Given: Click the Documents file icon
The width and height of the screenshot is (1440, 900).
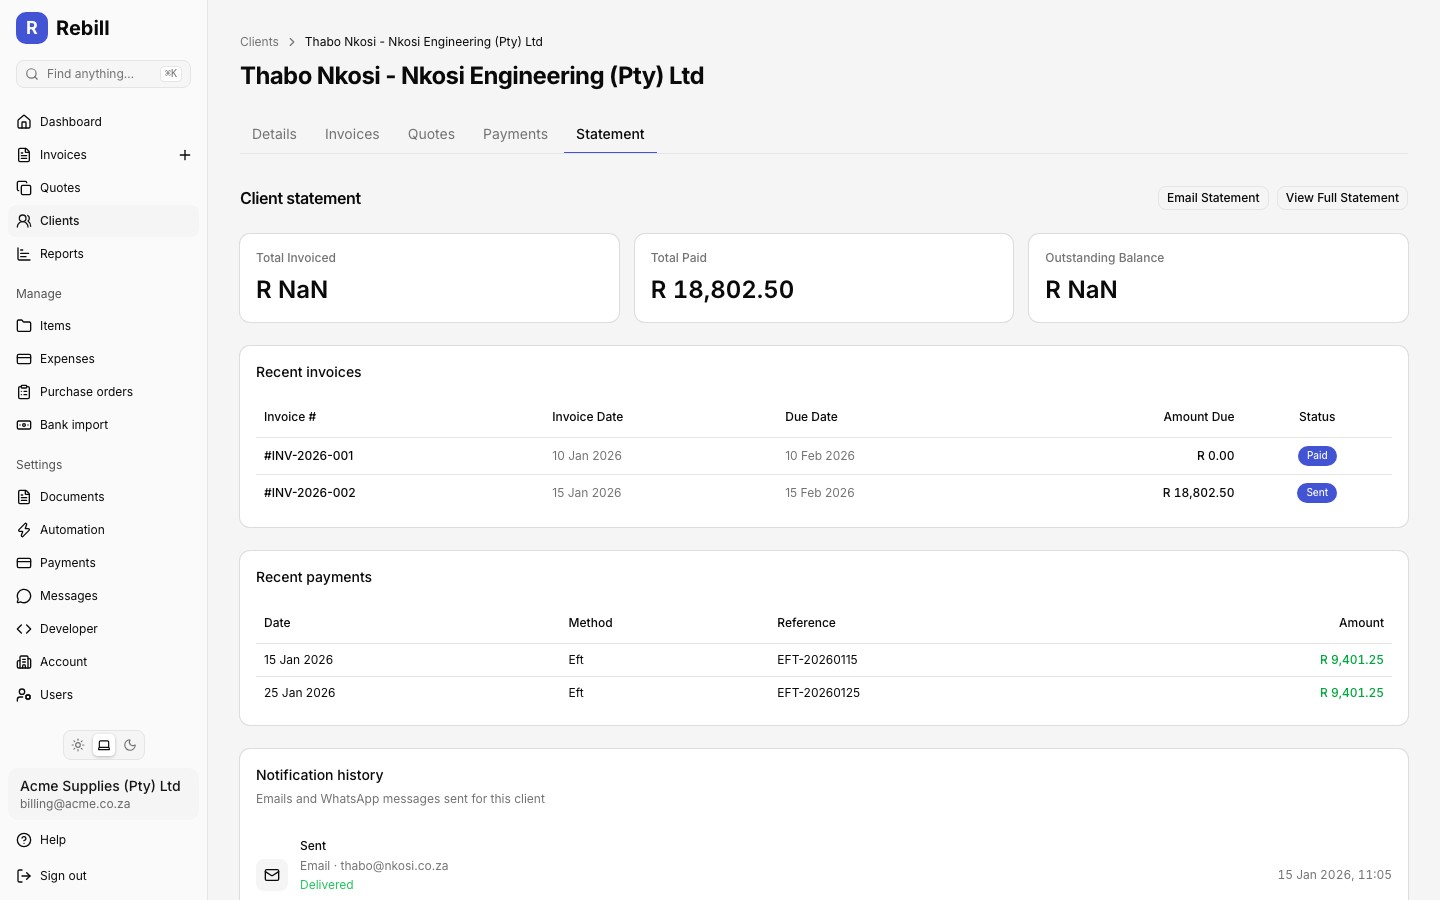Looking at the screenshot, I should [24, 497].
